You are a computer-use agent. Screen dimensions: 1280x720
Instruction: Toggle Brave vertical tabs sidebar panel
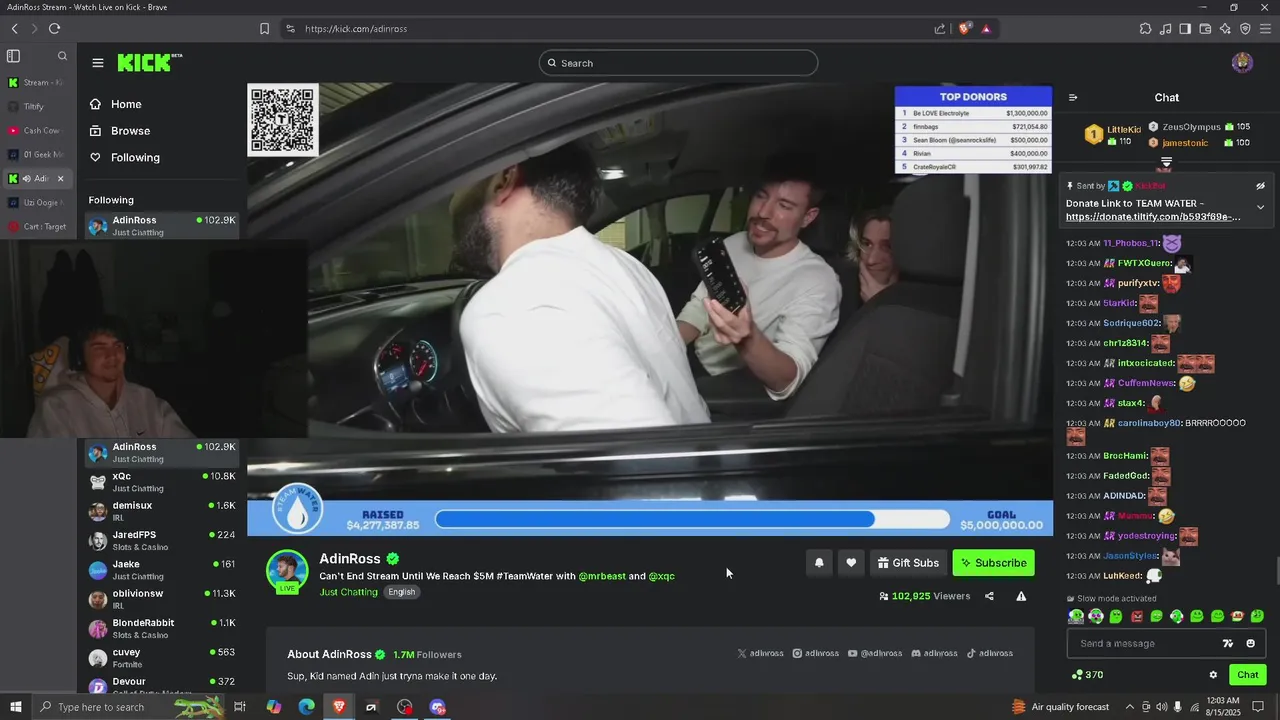coord(13,56)
